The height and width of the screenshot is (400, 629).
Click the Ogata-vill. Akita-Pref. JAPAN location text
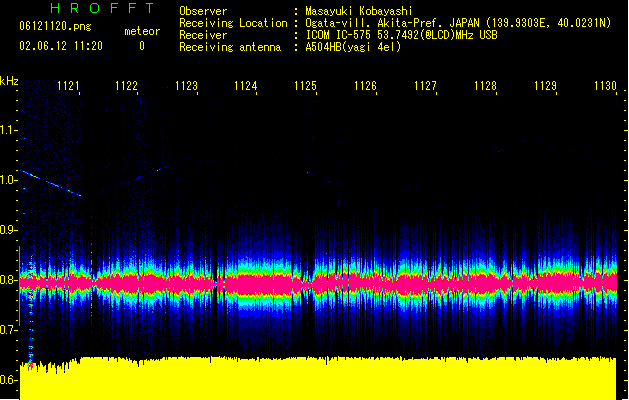458,23
